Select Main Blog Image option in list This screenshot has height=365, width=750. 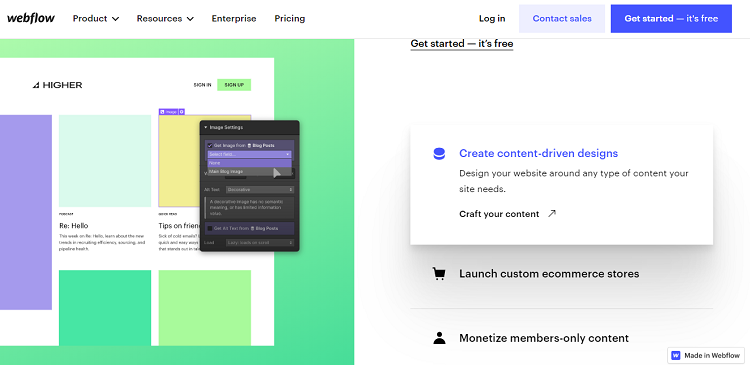click(x=226, y=171)
